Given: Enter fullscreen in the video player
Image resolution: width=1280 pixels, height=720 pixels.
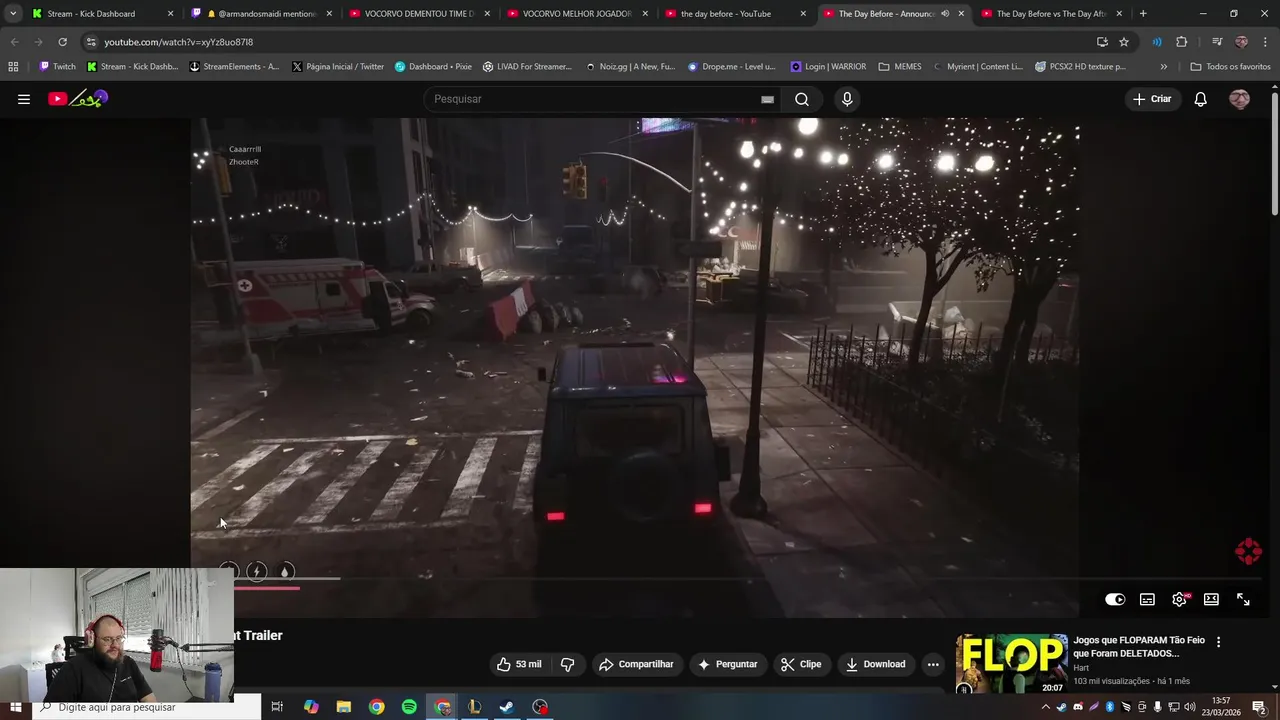Looking at the screenshot, I should (x=1243, y=599).
